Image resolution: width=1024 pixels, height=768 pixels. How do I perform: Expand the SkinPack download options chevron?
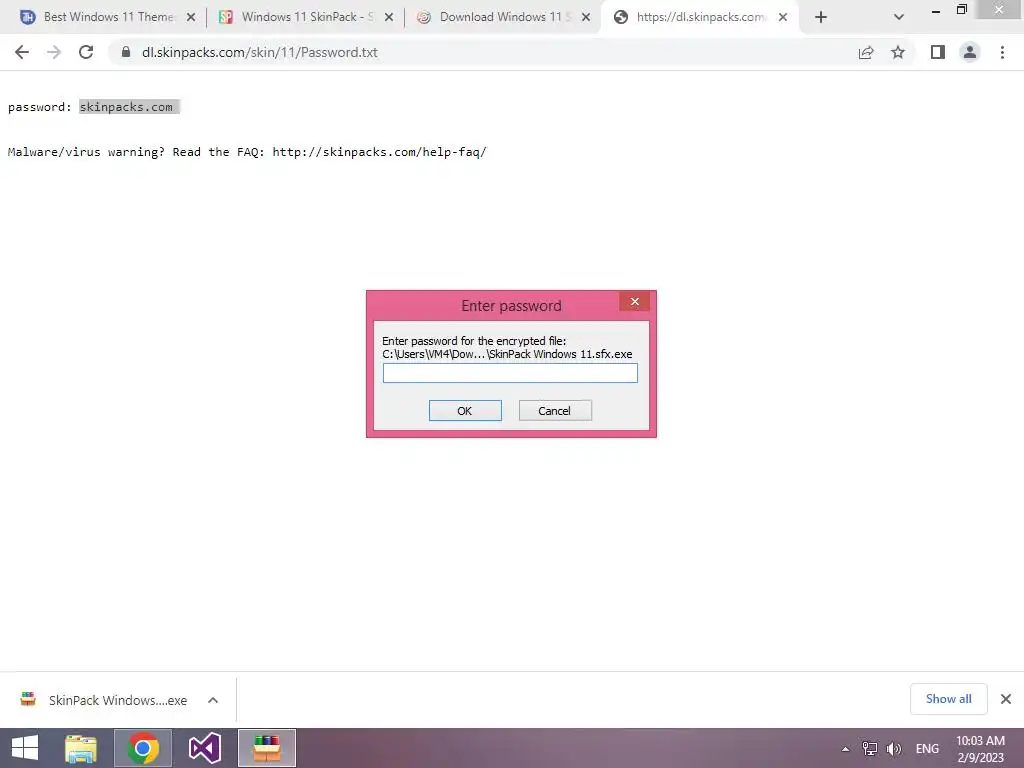tap(213, 700)
